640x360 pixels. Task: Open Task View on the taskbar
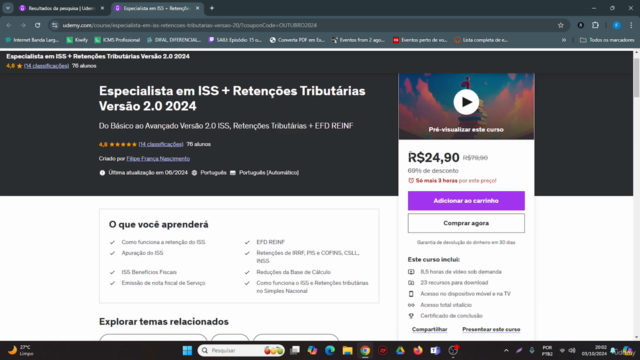295,350
